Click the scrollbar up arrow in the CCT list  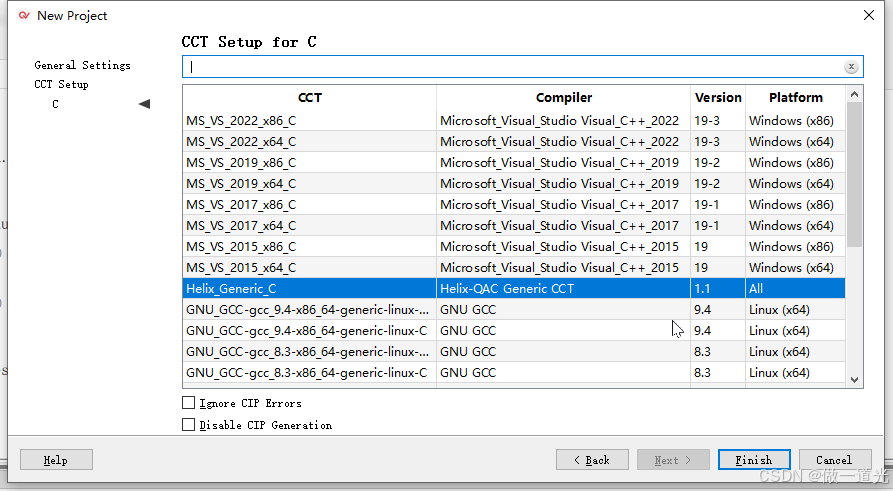[x=854, y=95]
